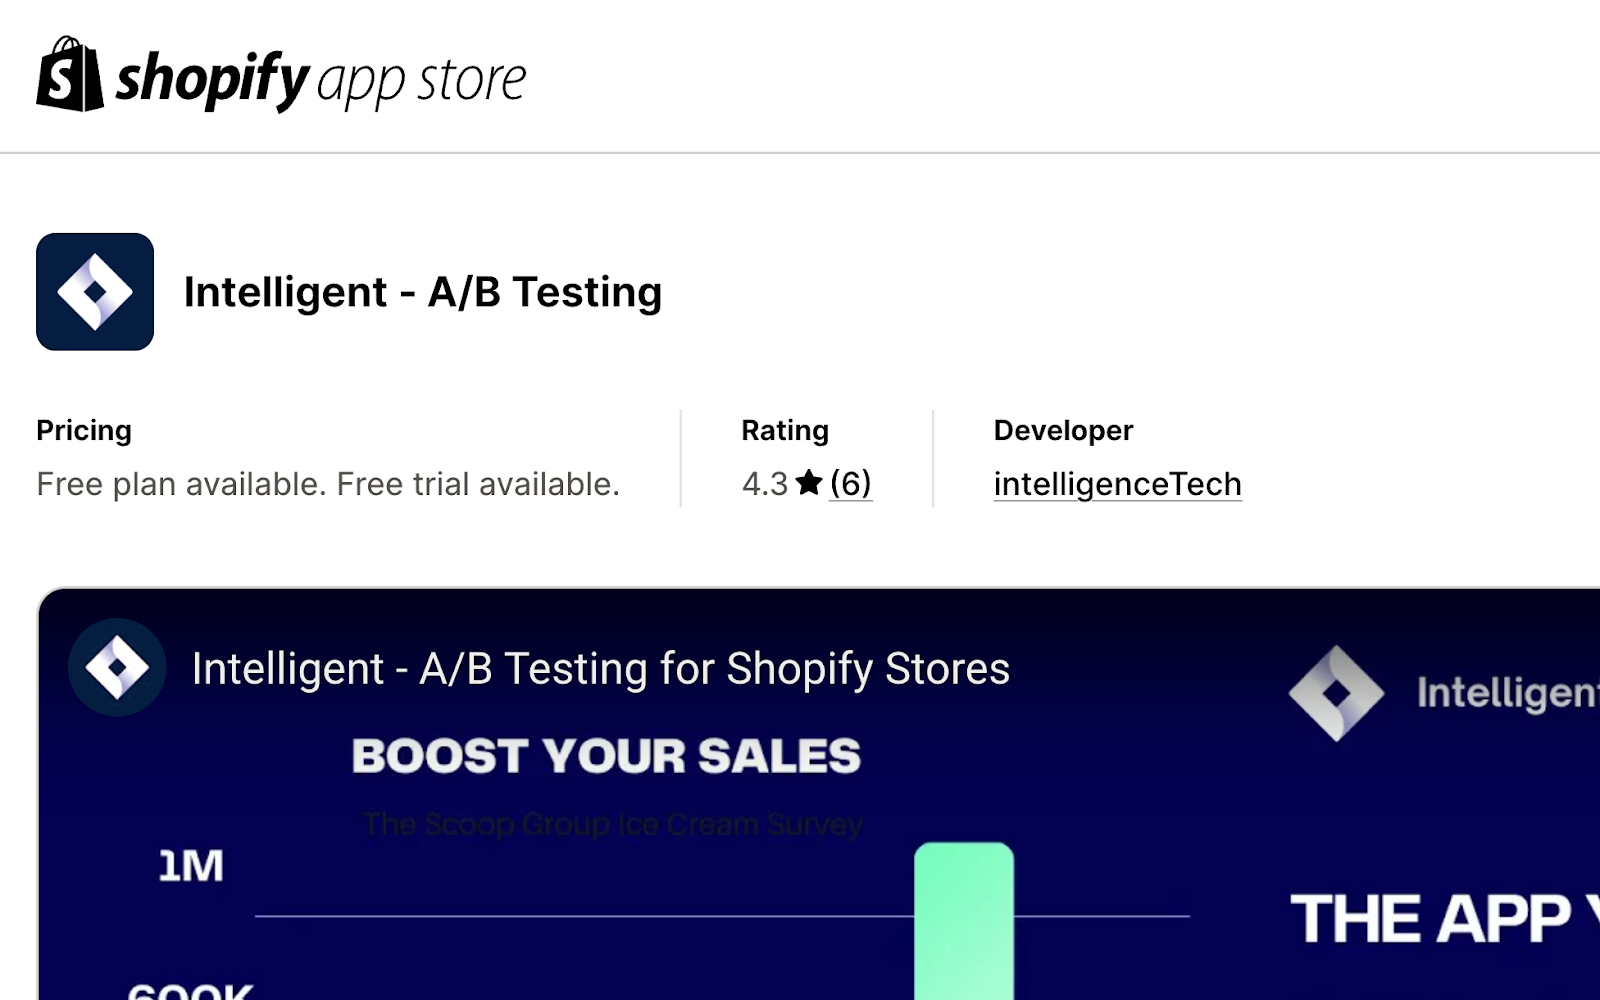
Task: Click the video channel avatar icon
Action: click(117, 667)
